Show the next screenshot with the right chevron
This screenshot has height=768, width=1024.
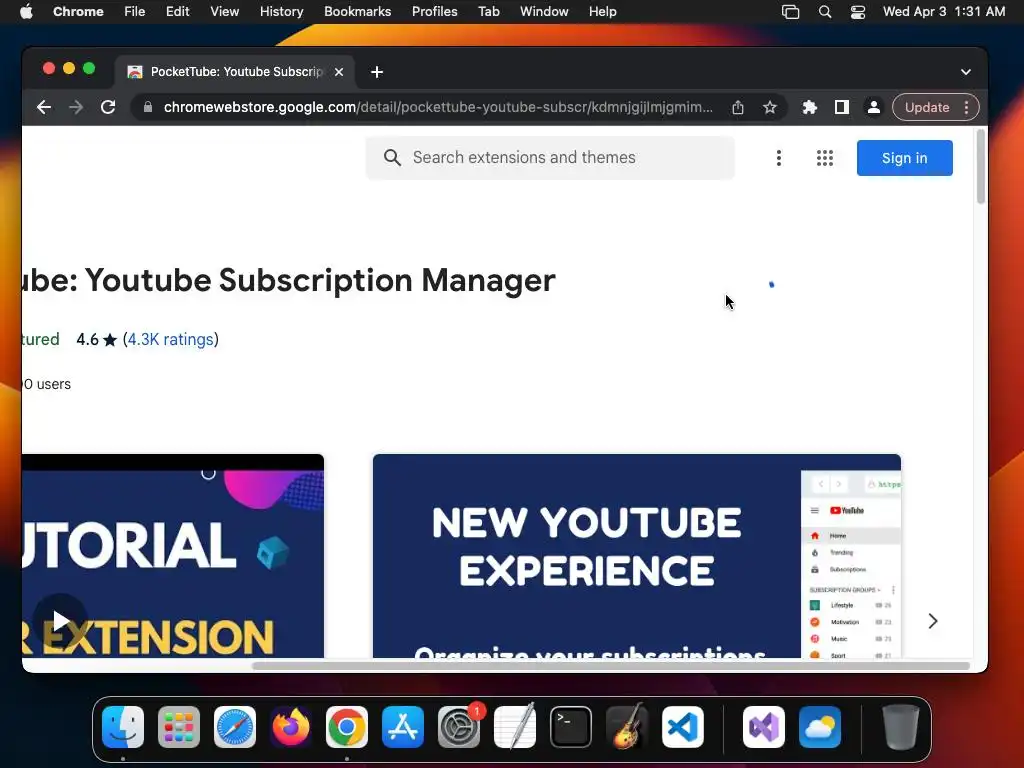coord(933,621)
